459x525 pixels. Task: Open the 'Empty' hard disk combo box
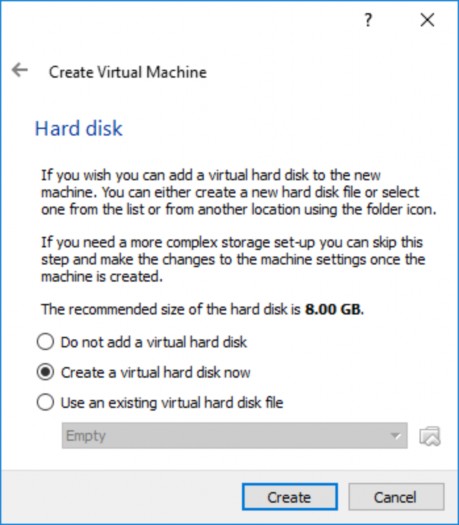[234, 436]
